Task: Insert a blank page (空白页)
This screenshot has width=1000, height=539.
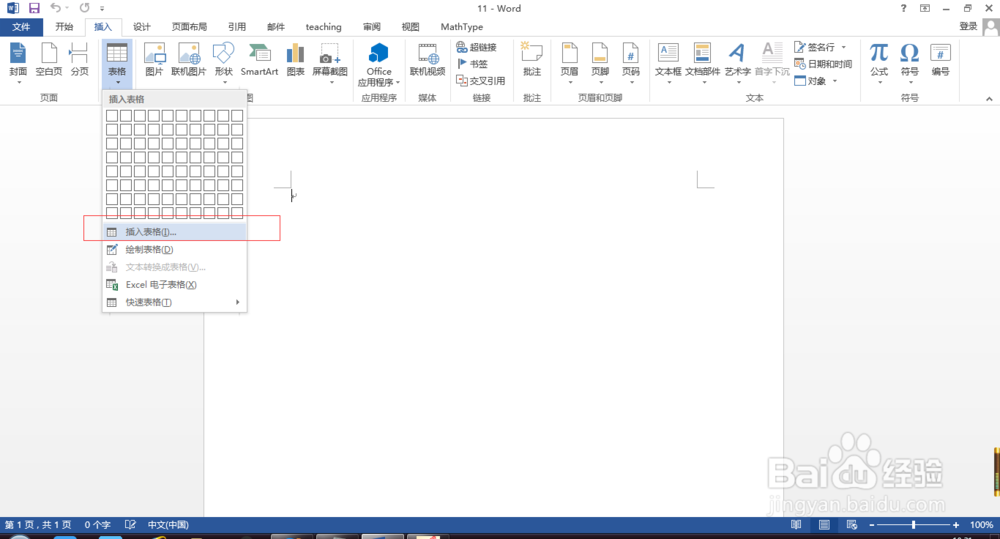Action: tap(49, 61)
